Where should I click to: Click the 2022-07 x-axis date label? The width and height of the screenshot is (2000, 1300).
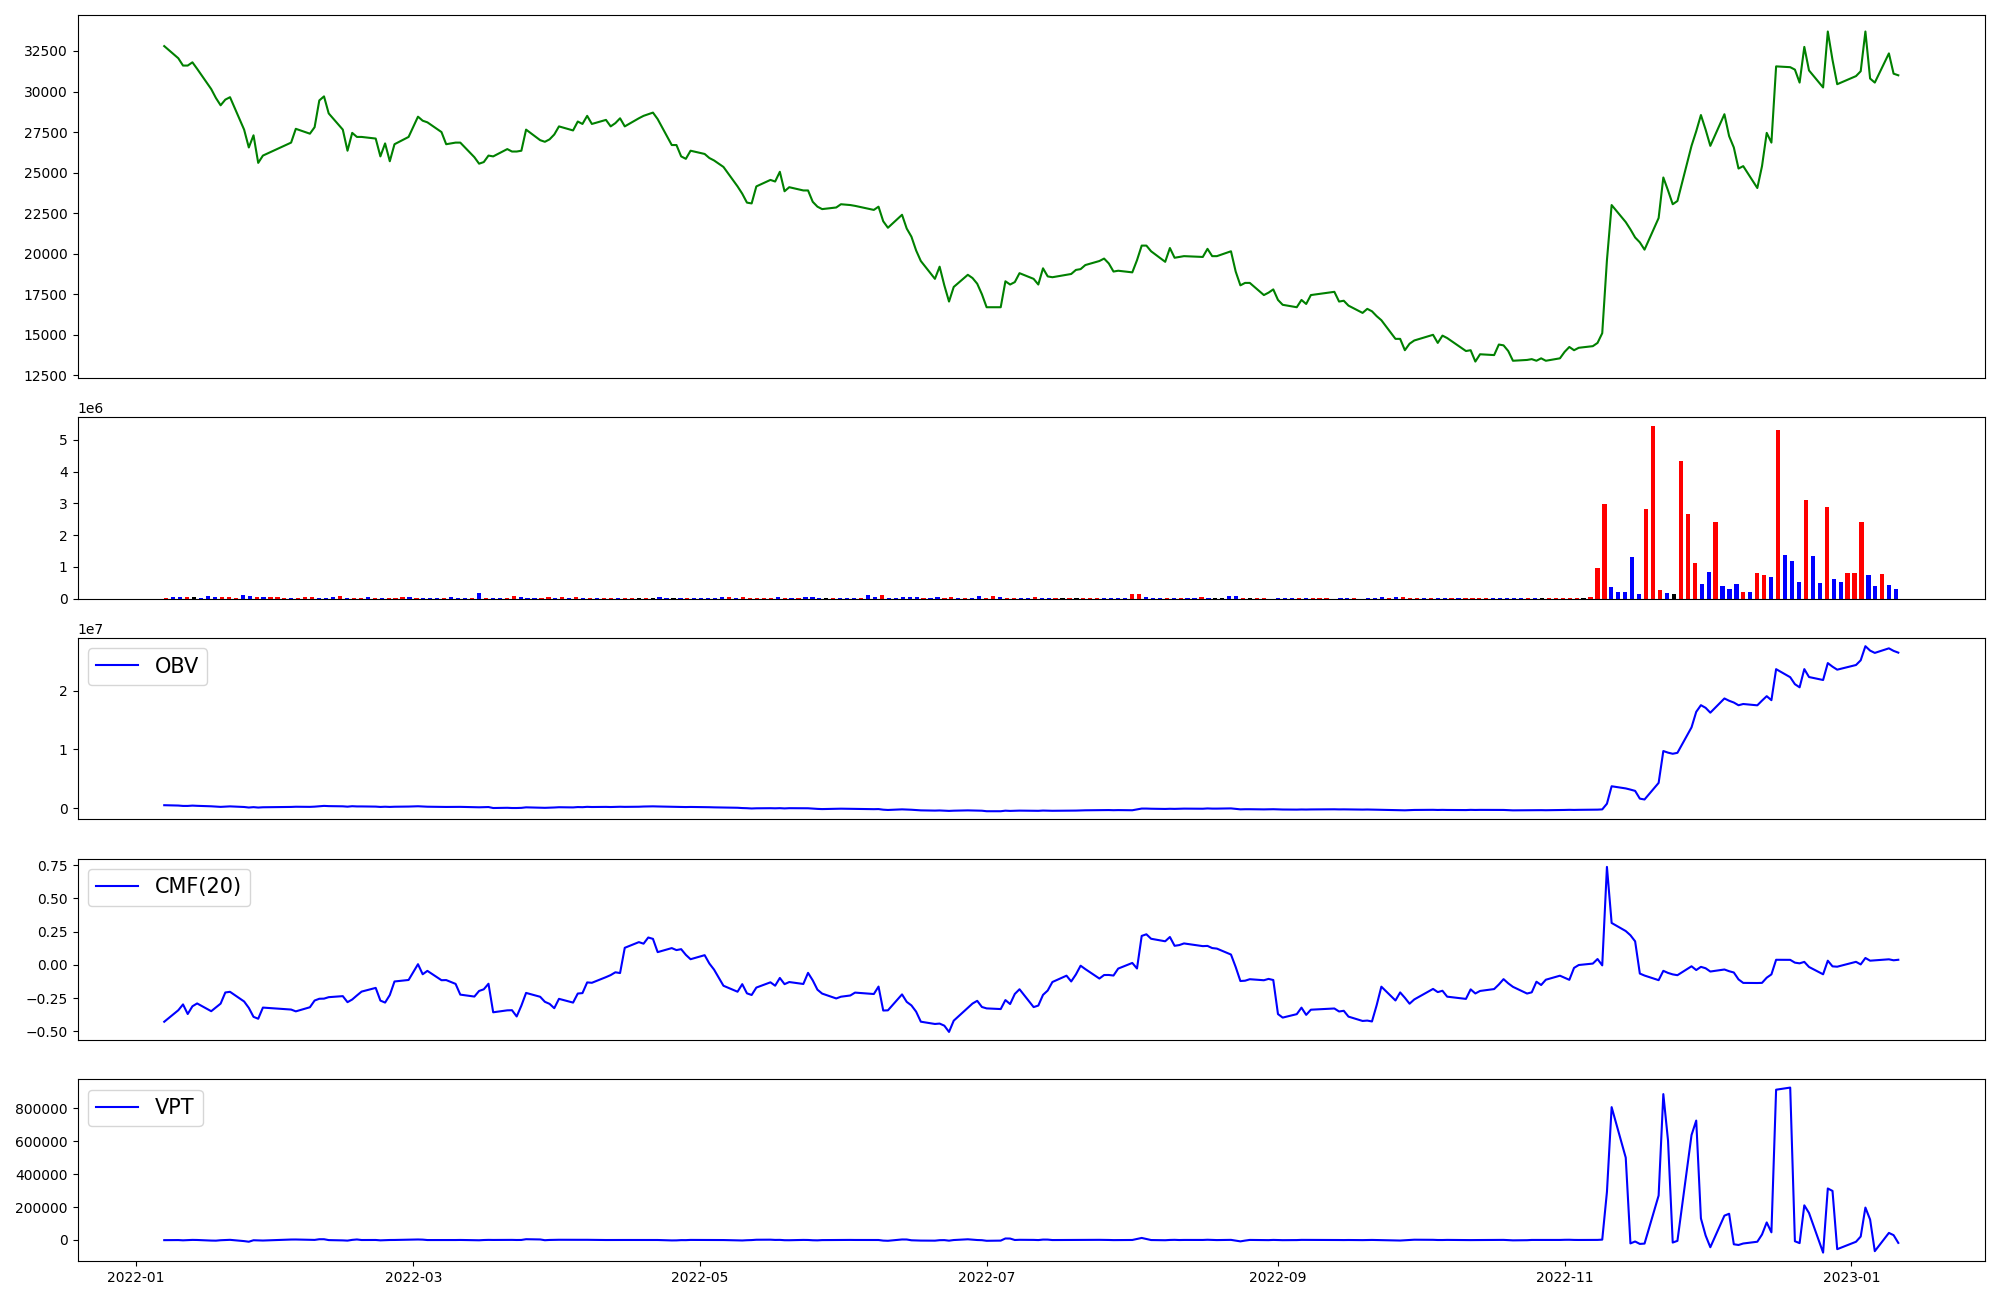[x=987, y=1276]
